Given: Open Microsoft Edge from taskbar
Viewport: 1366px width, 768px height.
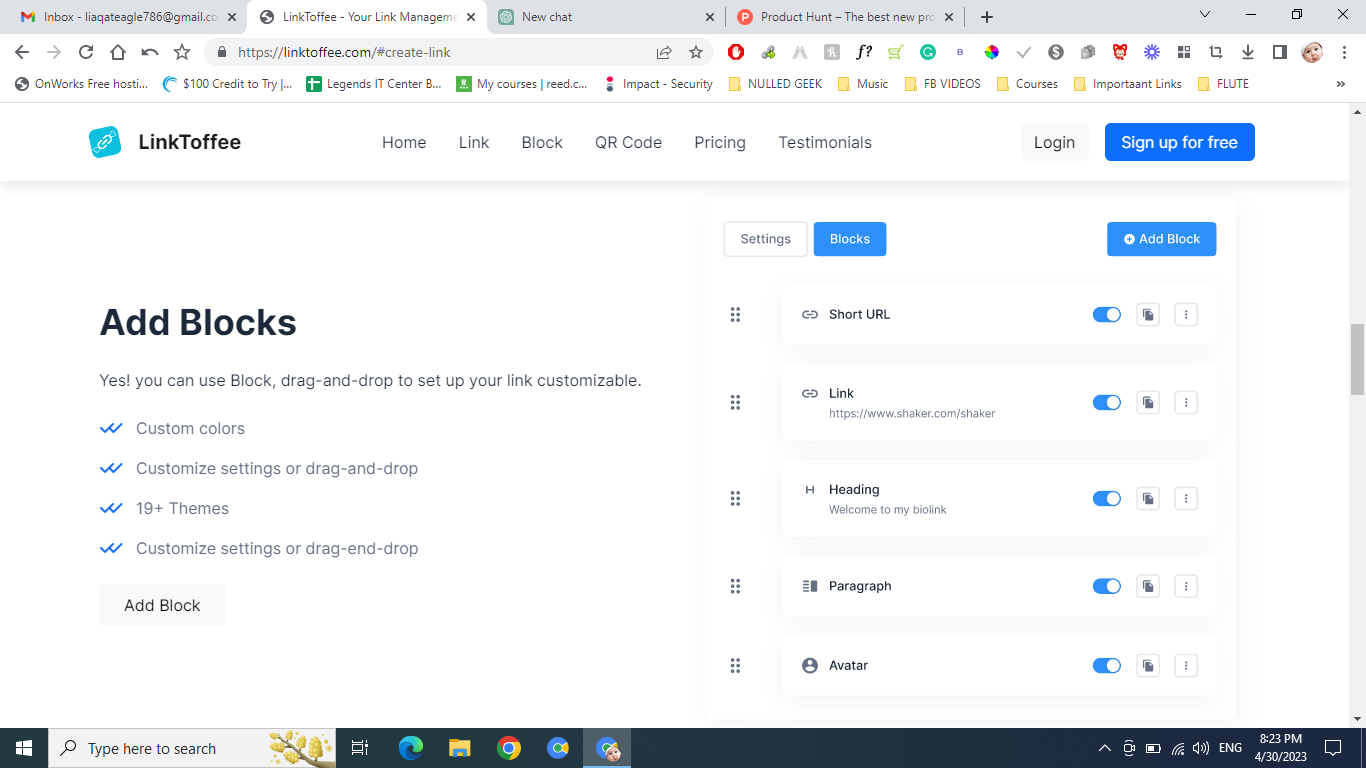Looking at the screenshot, I should 411,748.
